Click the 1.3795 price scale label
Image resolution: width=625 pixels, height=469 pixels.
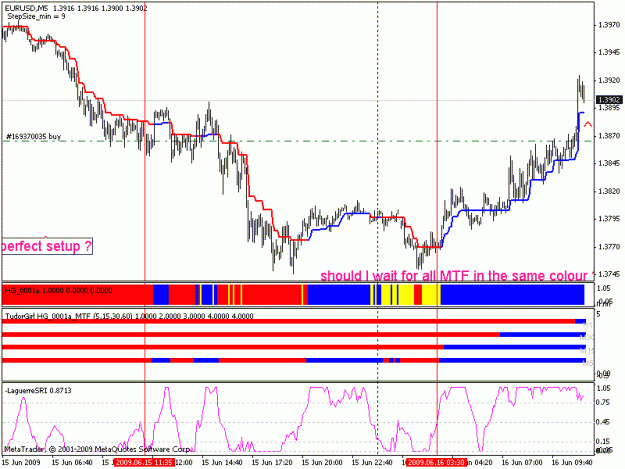pos(609,219)
